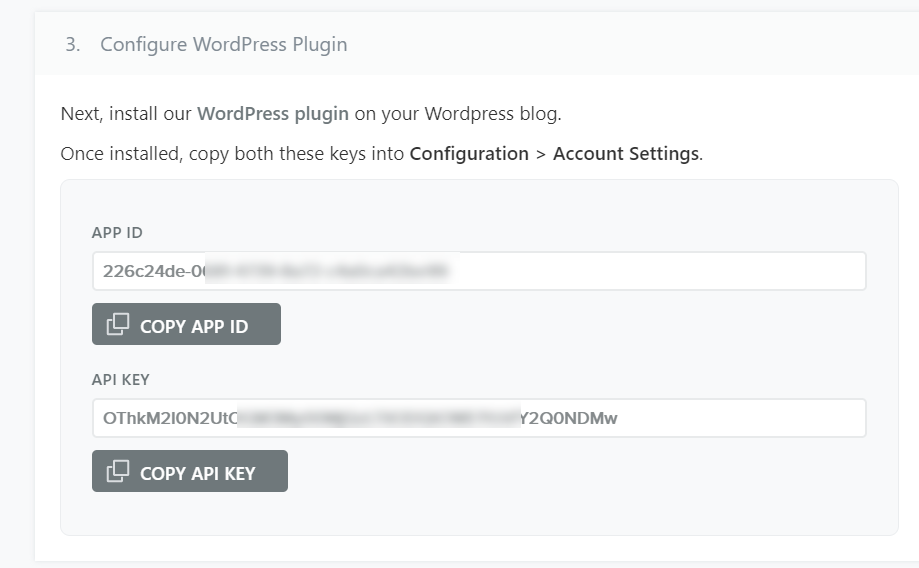Image resolution: width=919 pixels, height=568 pixels.
Task: Click the bold Configuration text
Action: tap(469, 154)
